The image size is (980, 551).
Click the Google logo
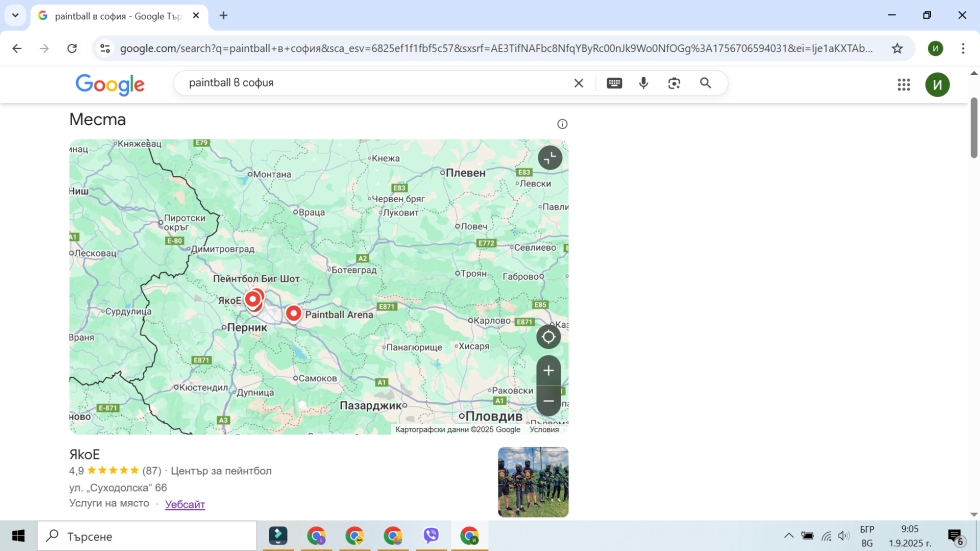coord(110,84)
